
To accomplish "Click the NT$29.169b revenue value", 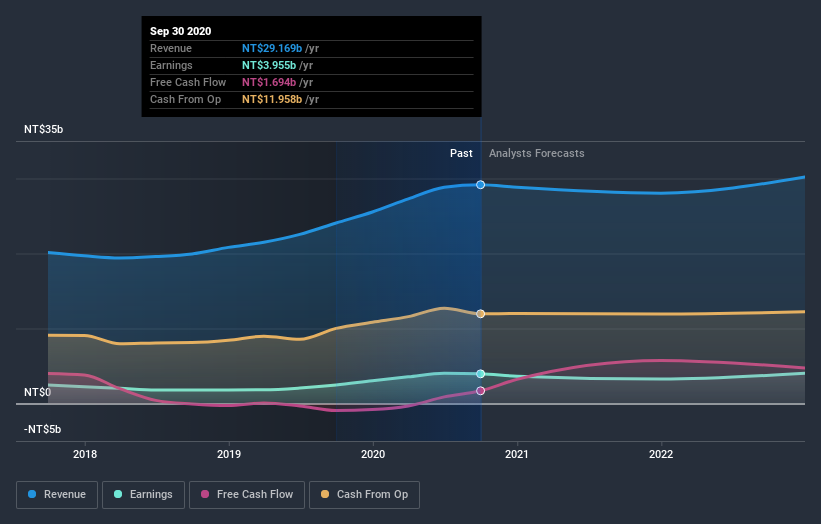I will (272, 48).
